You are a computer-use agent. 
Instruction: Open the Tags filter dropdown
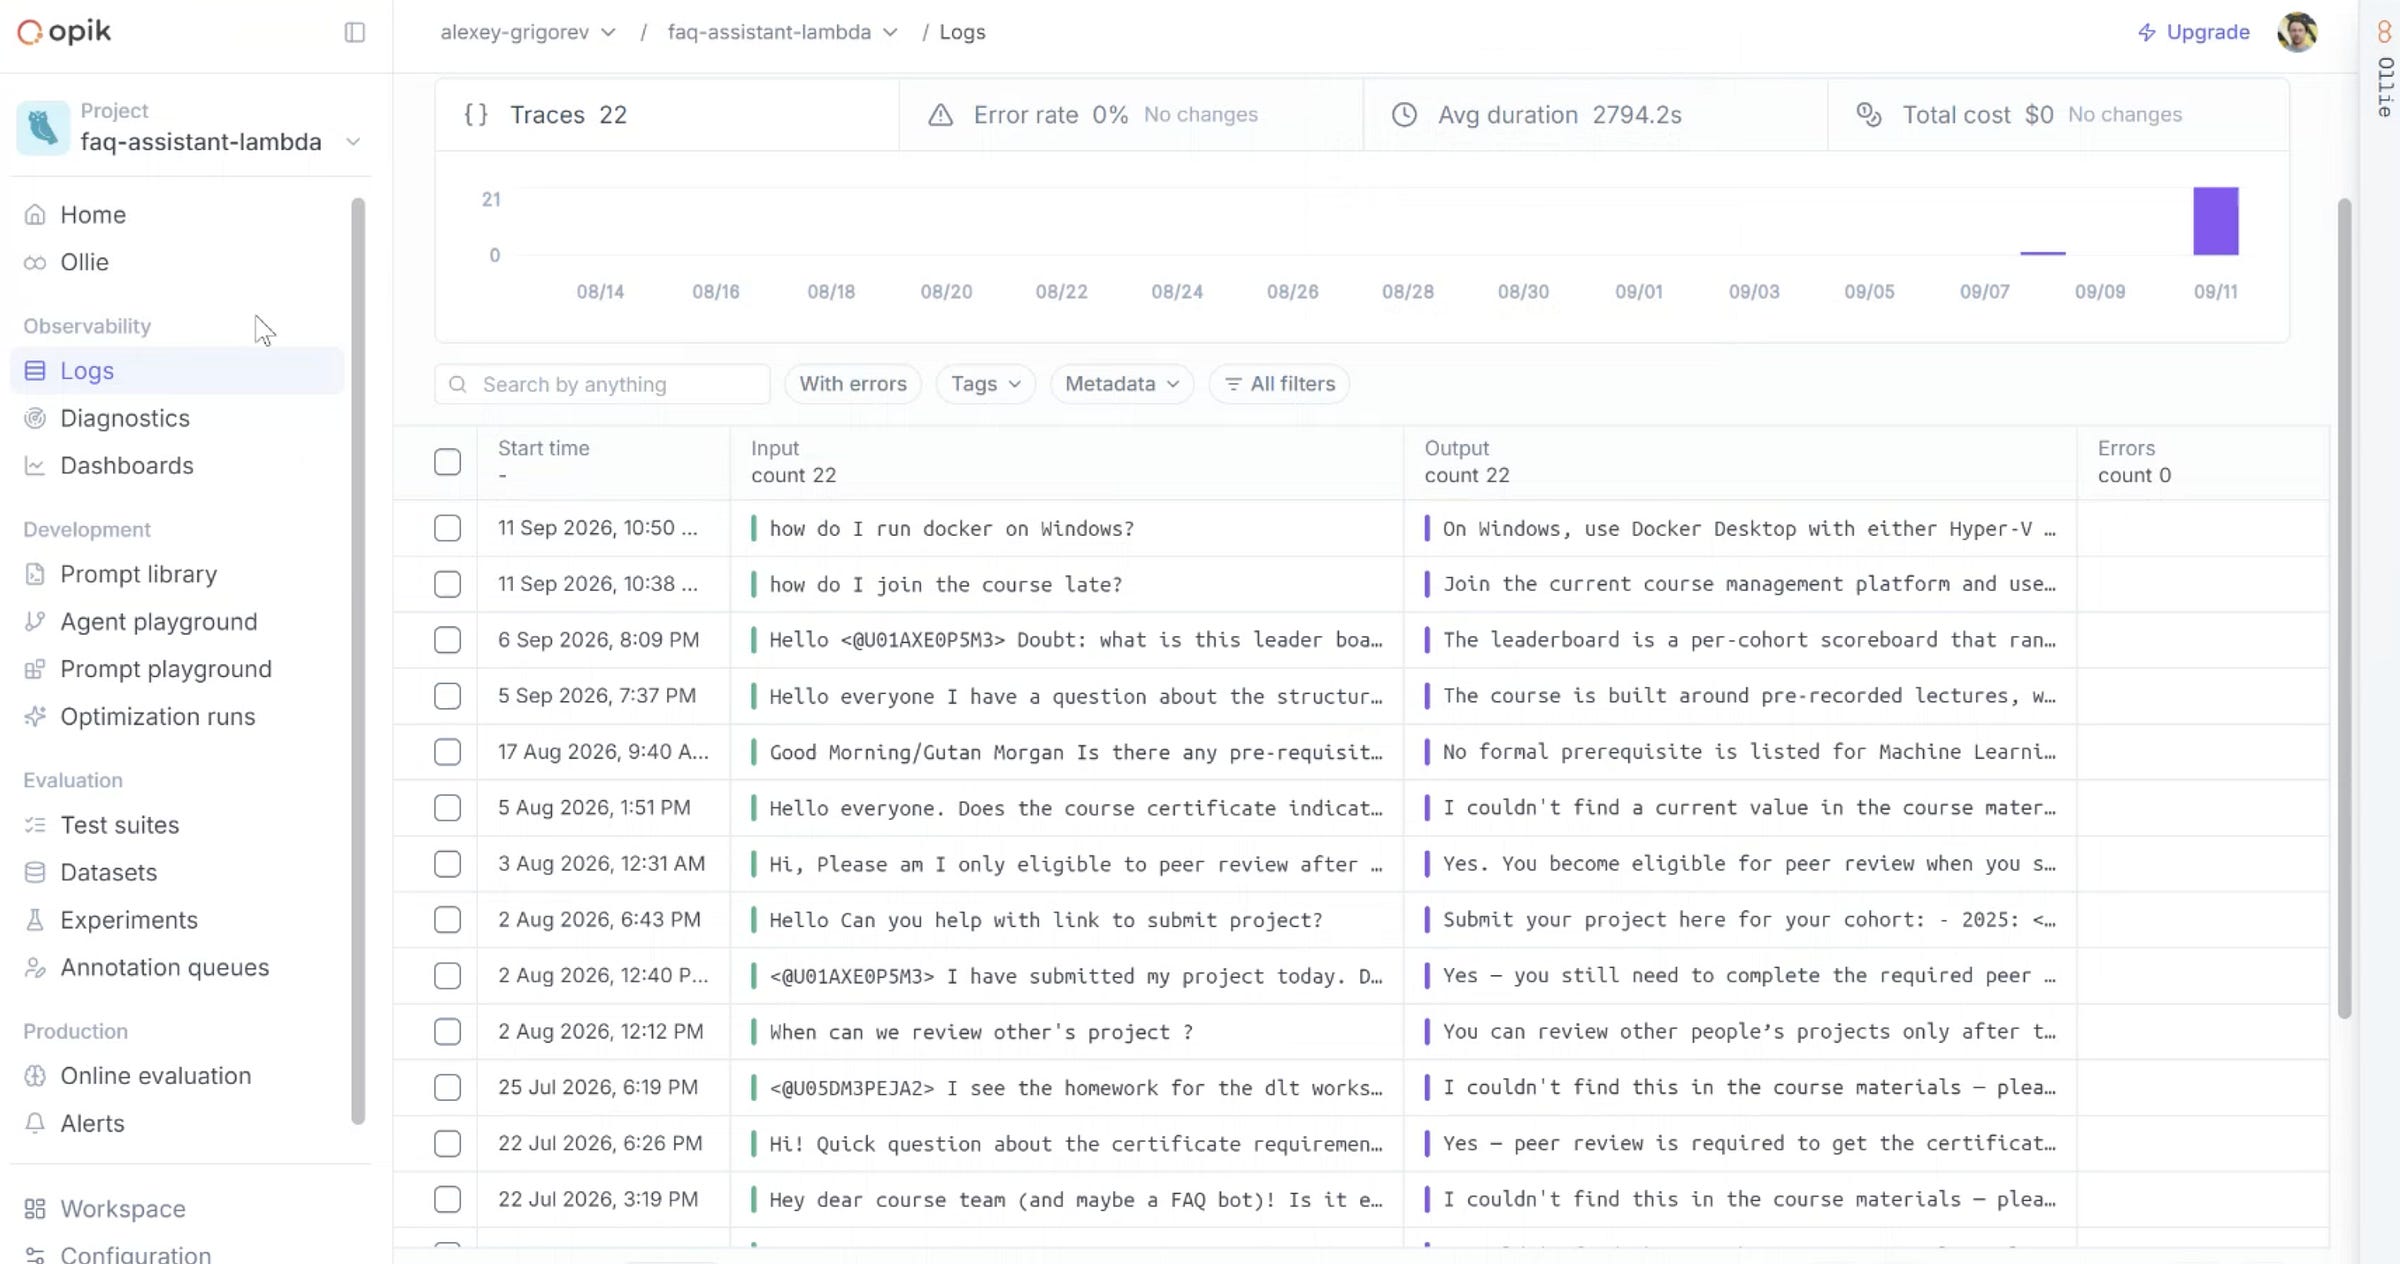(x=985, y=384)
